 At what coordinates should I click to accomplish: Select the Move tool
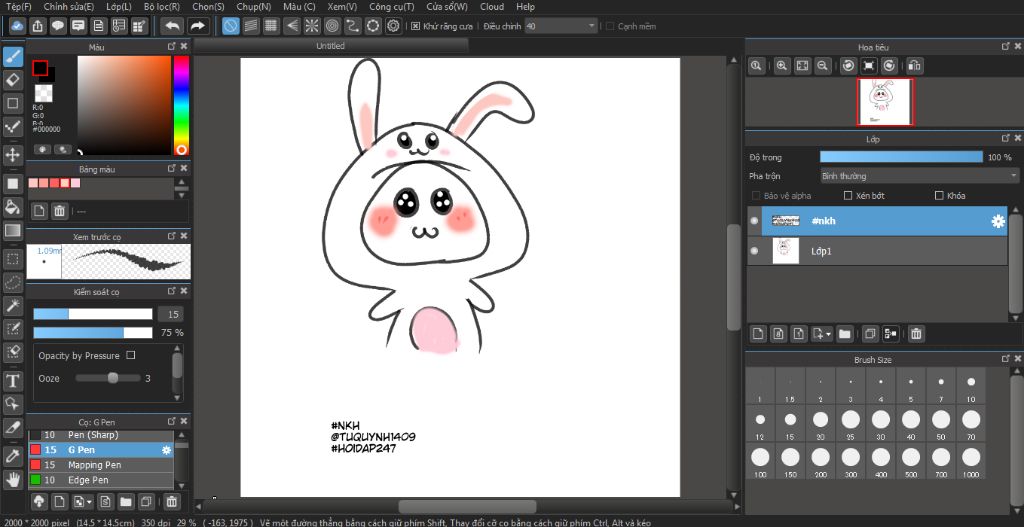pyautogui.click(x=12, y=155)
